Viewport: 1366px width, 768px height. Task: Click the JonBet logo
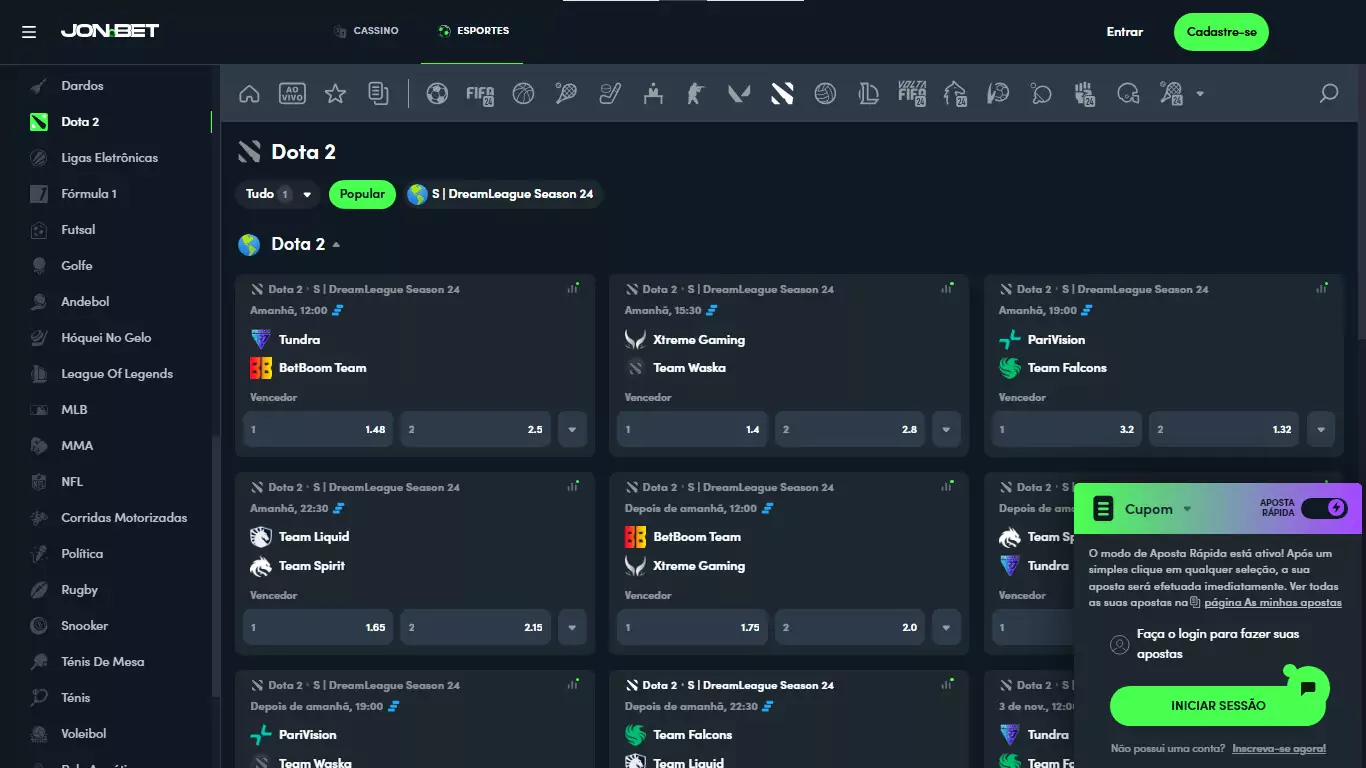tap(110, 31)
